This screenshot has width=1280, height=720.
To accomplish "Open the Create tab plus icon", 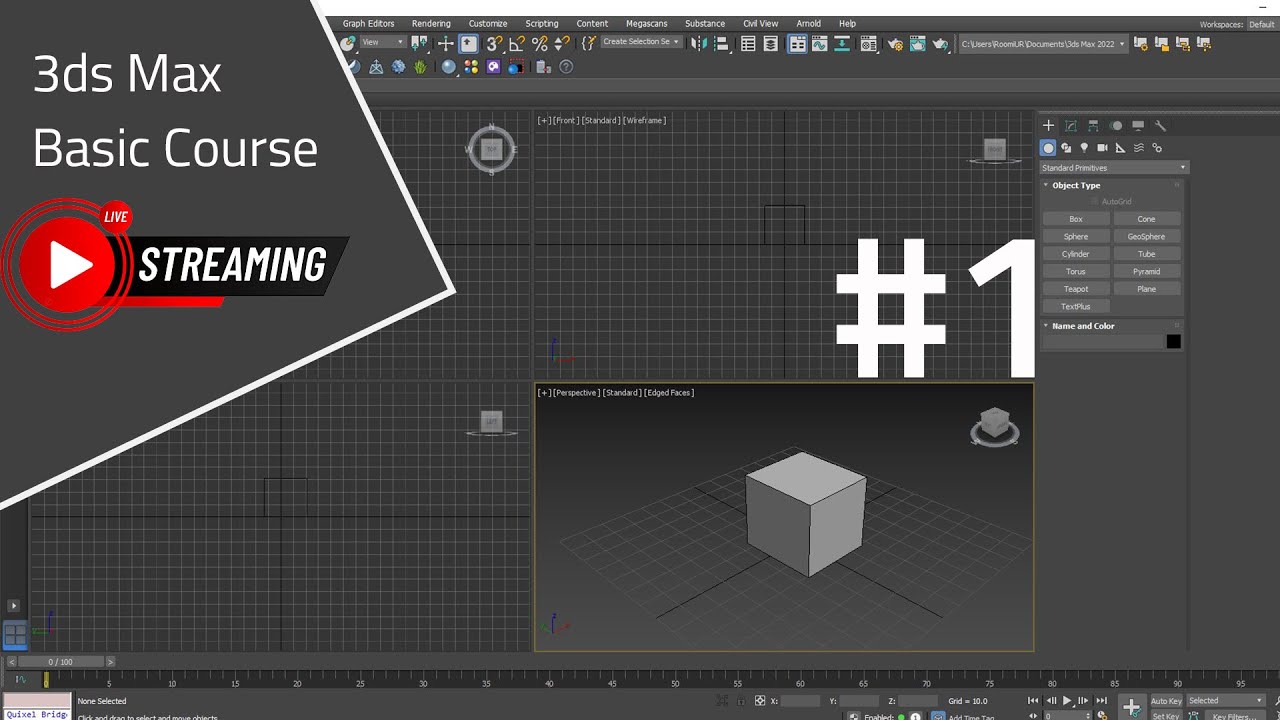I will coord(1048,126).
